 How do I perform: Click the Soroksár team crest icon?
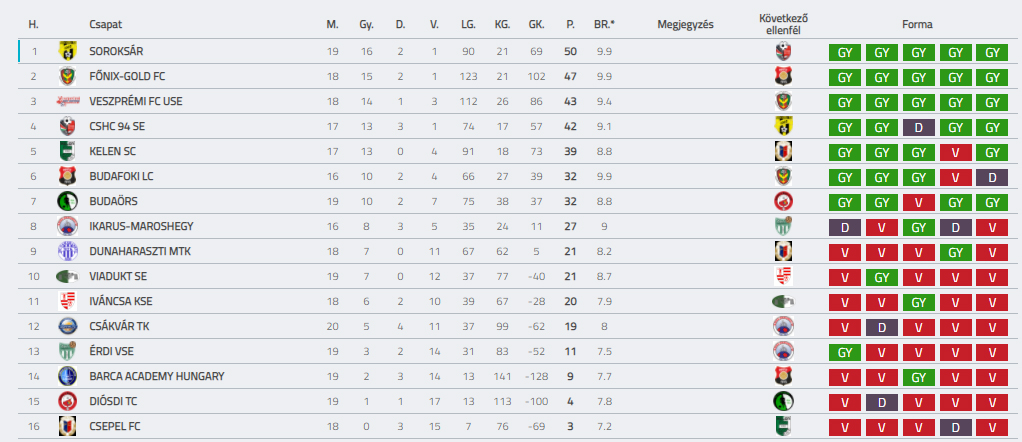coord(67,50)
